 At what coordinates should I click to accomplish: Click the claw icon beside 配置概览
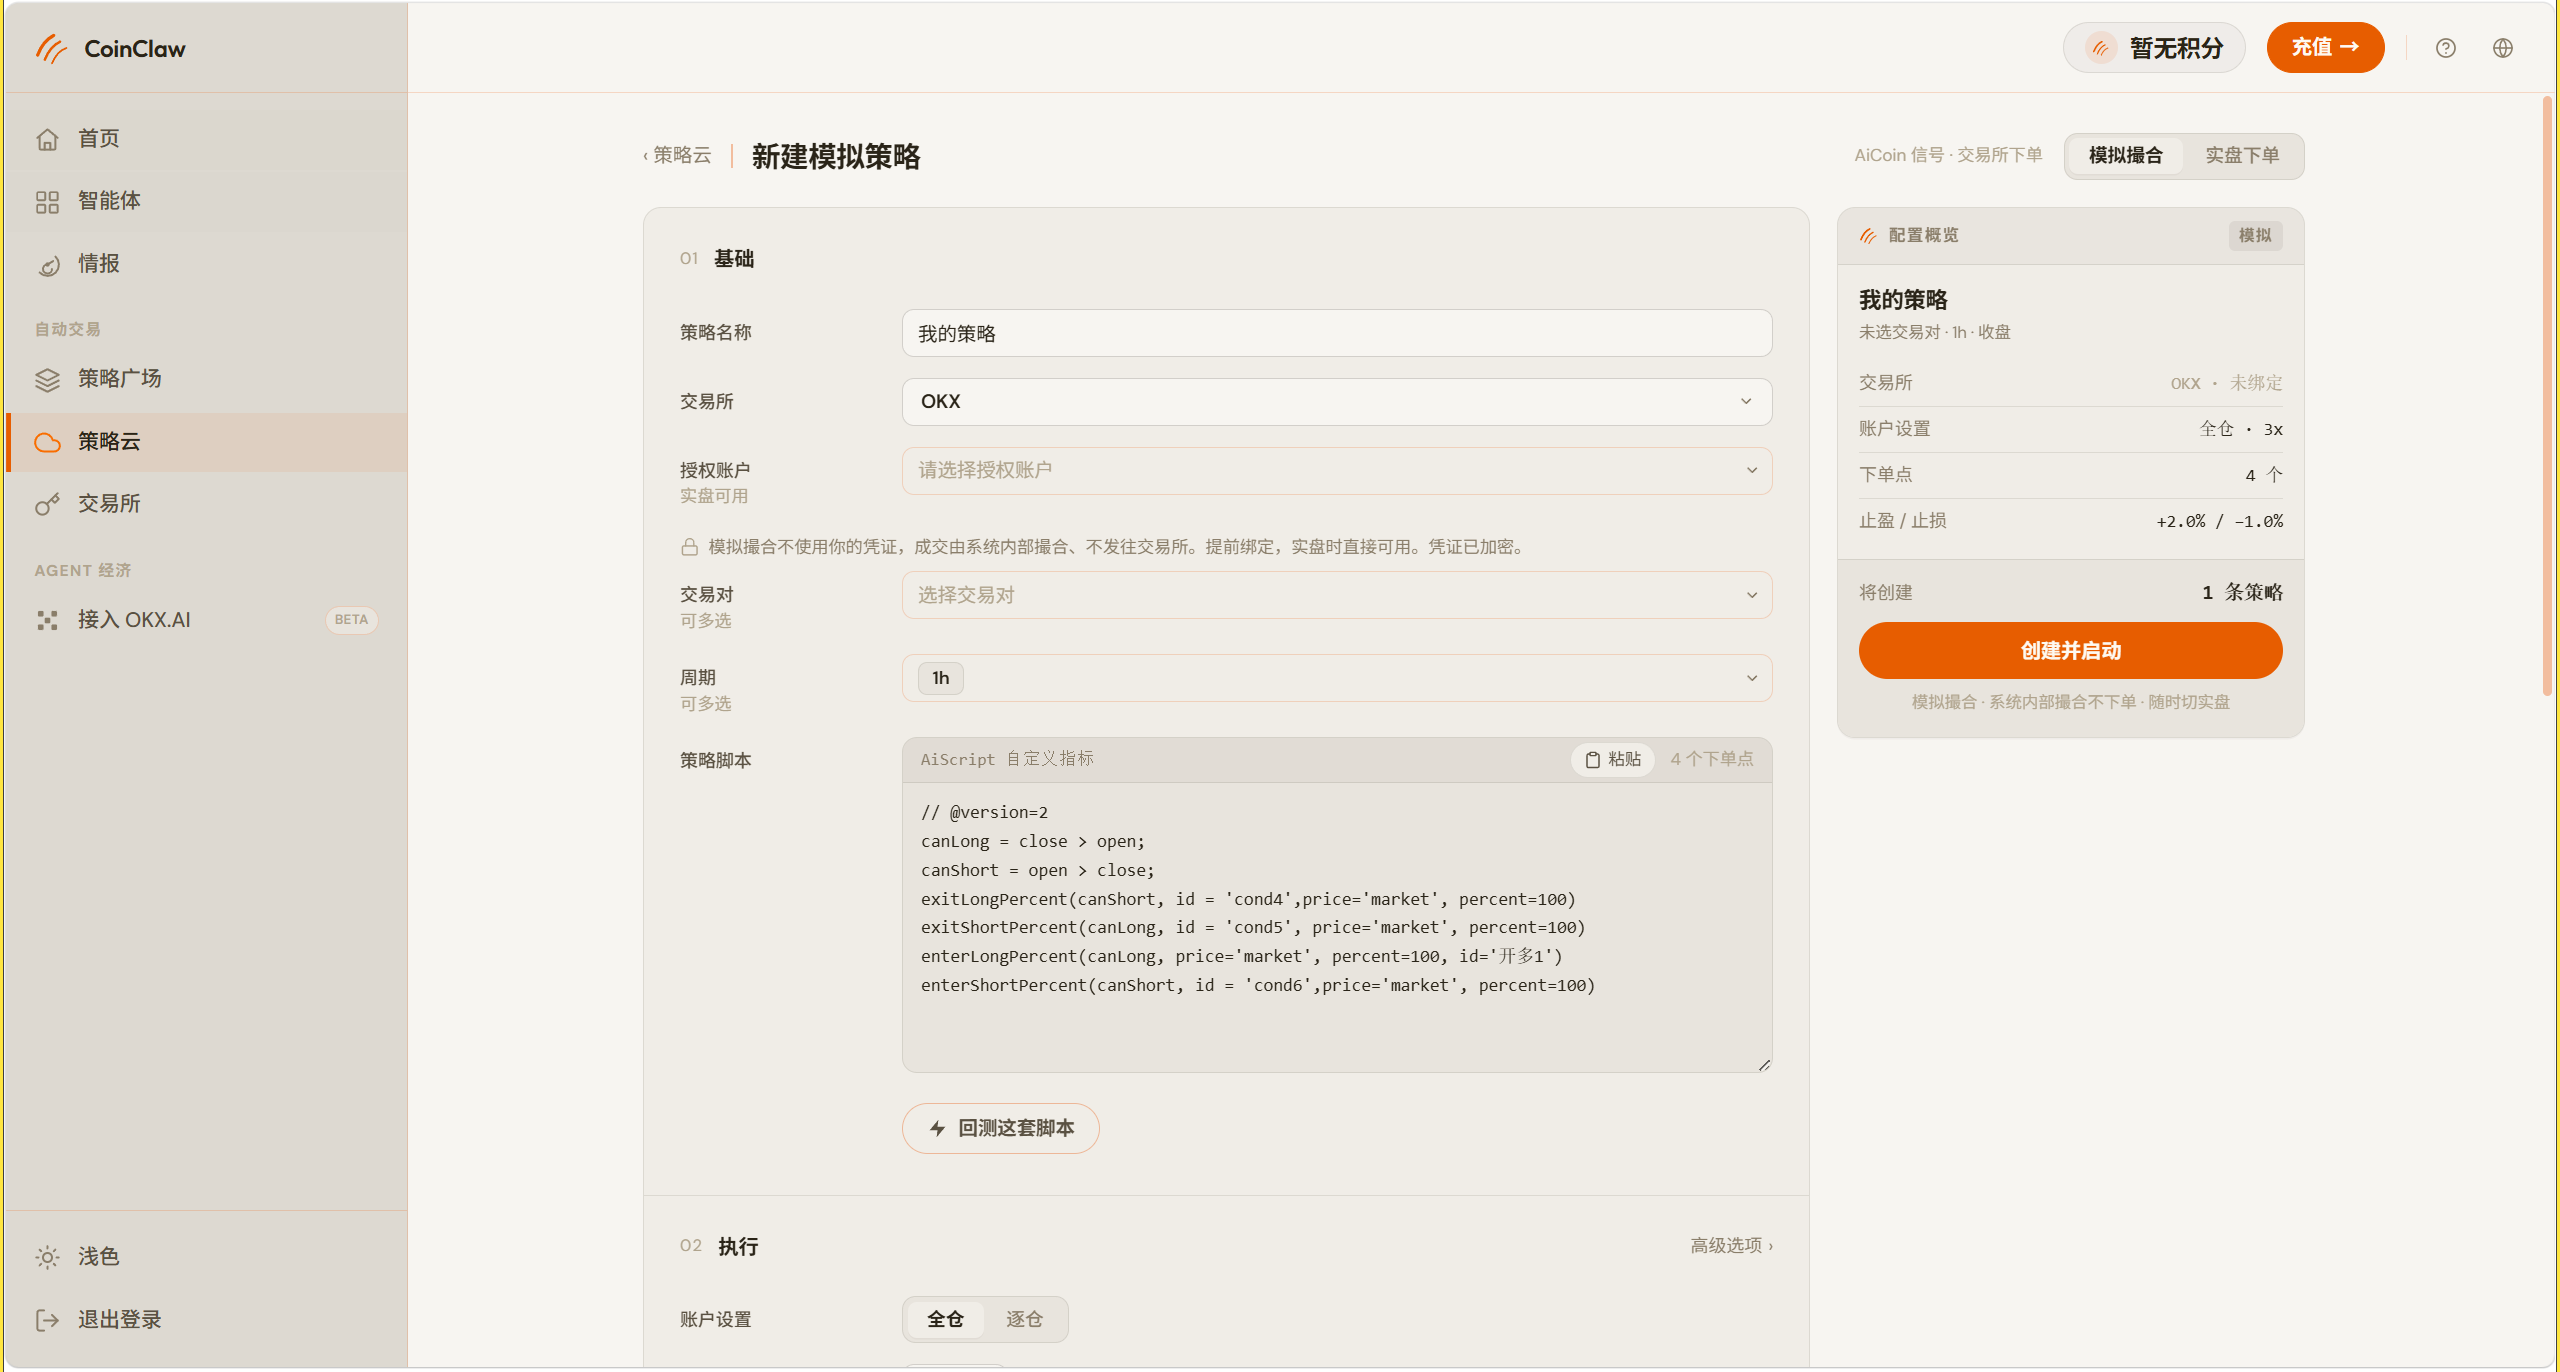[x=1867, y=236]
